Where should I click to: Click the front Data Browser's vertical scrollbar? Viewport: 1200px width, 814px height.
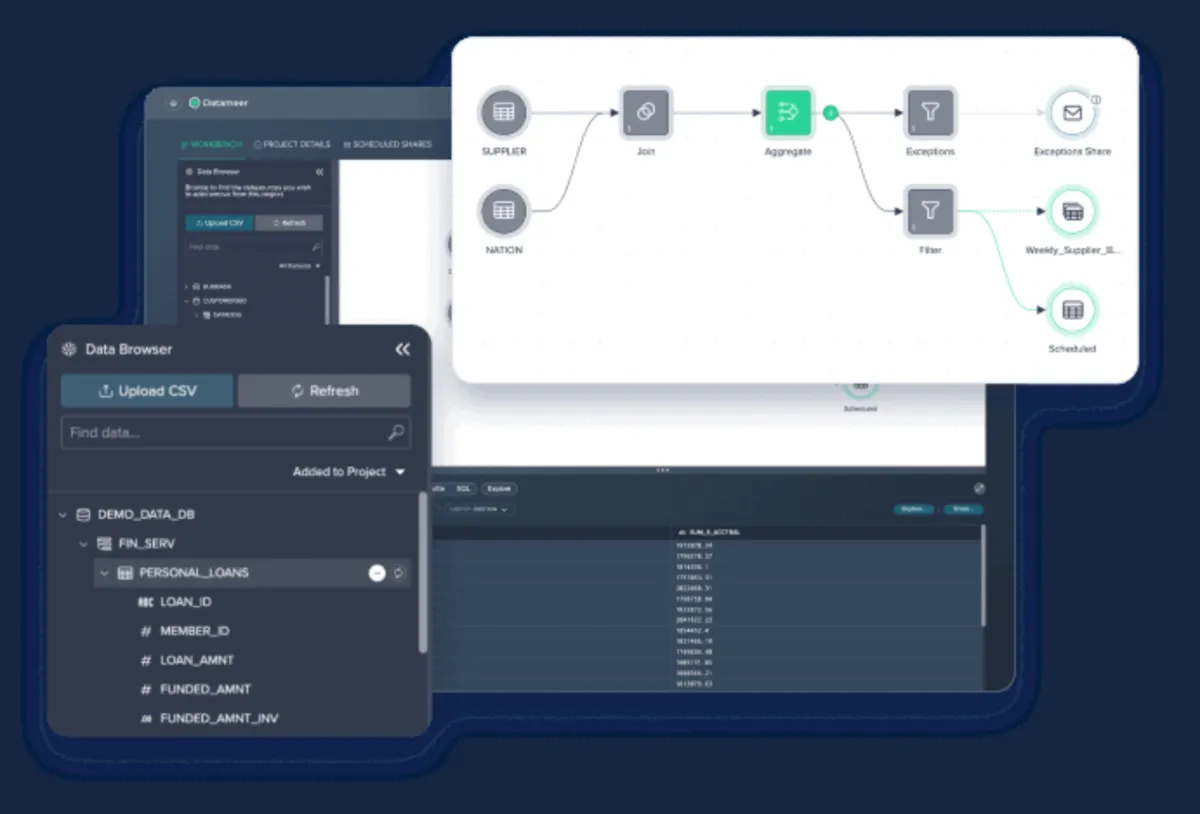[423, 572]
